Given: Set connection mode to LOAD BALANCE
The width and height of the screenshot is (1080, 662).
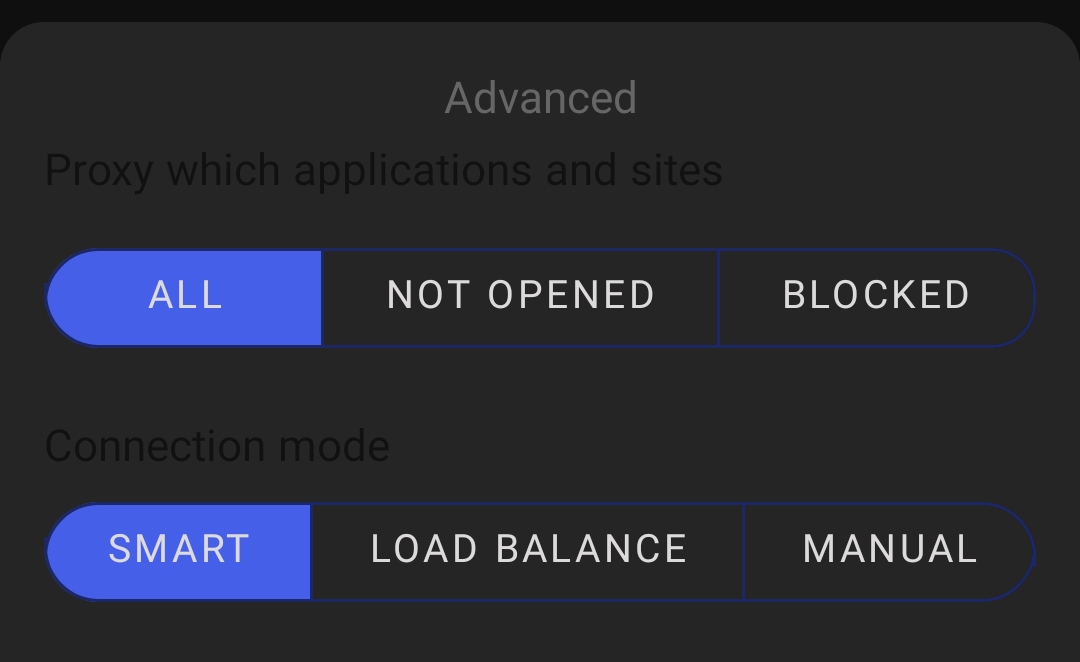Looking at the screenshot, I should point(528,549).
